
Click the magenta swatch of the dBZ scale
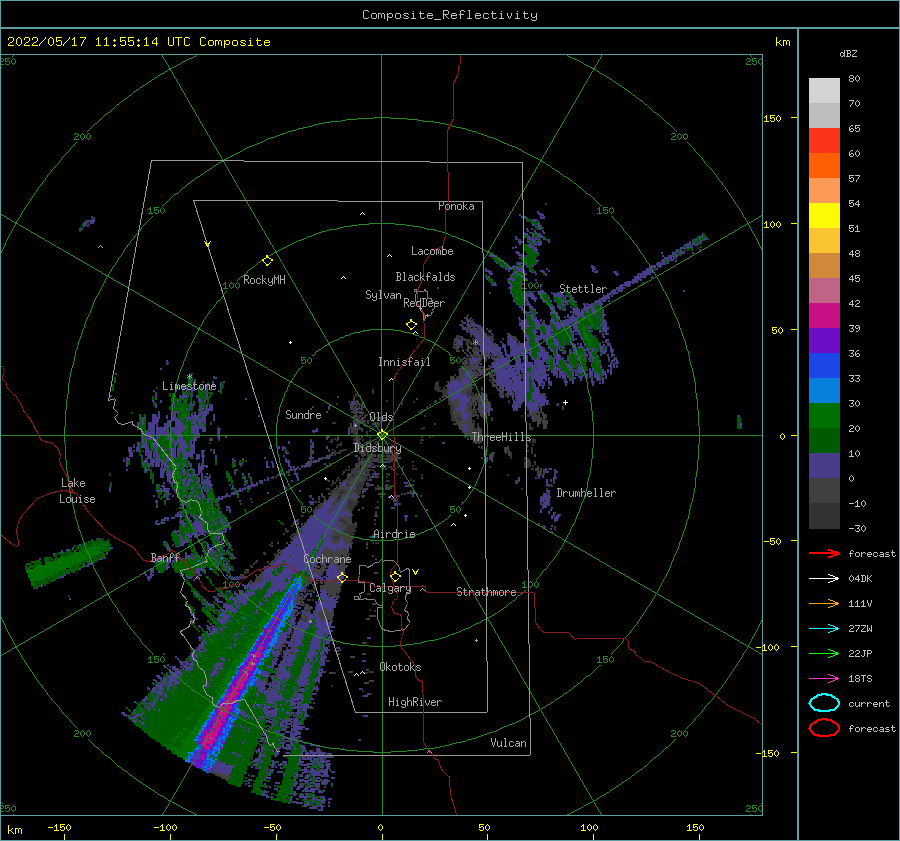824,315
